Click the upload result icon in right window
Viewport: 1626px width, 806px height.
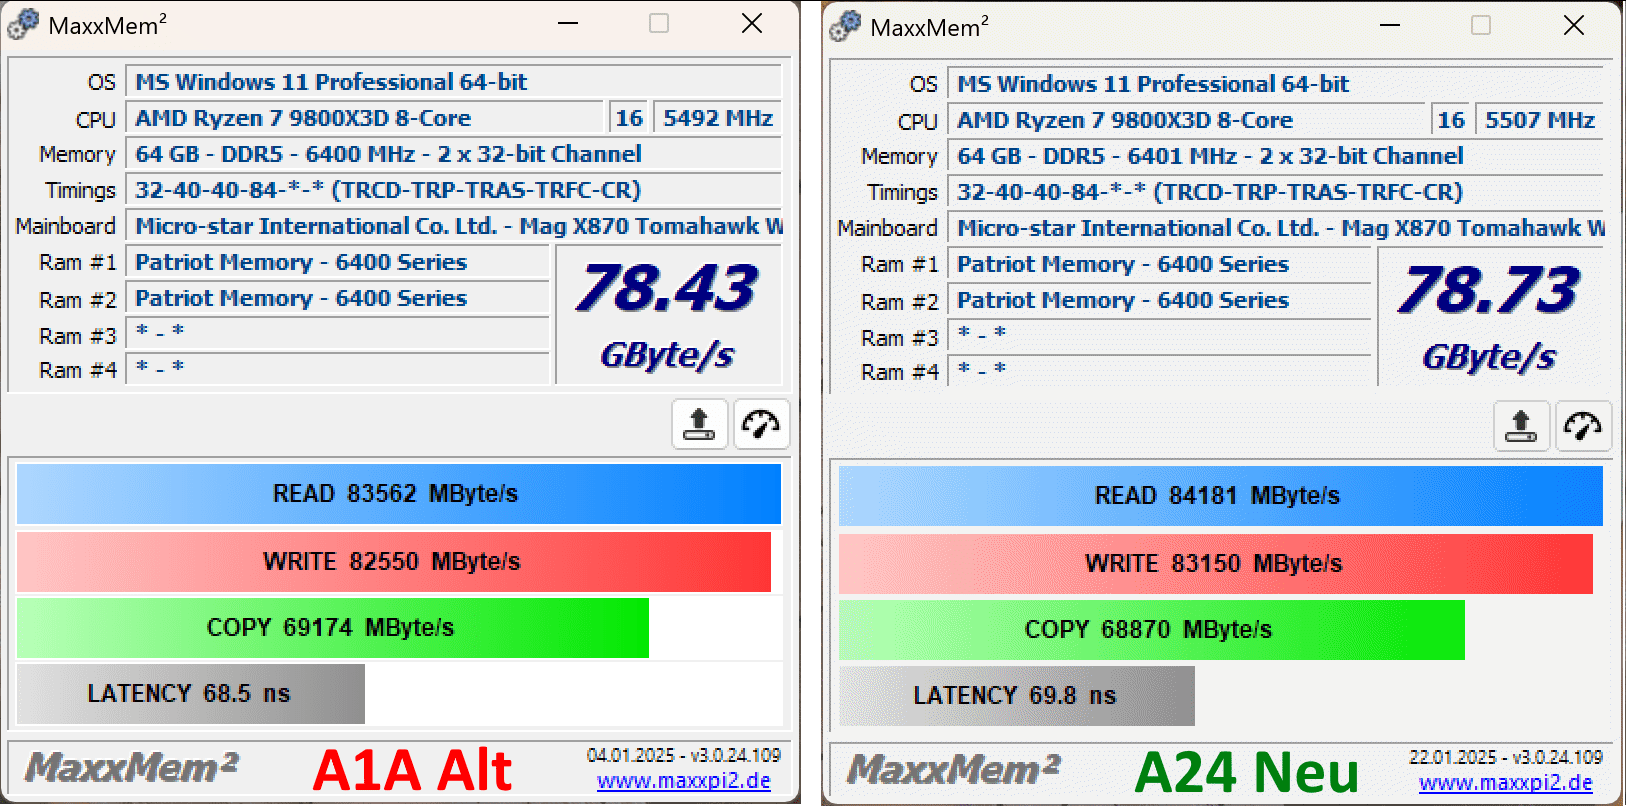[1521, 426]
